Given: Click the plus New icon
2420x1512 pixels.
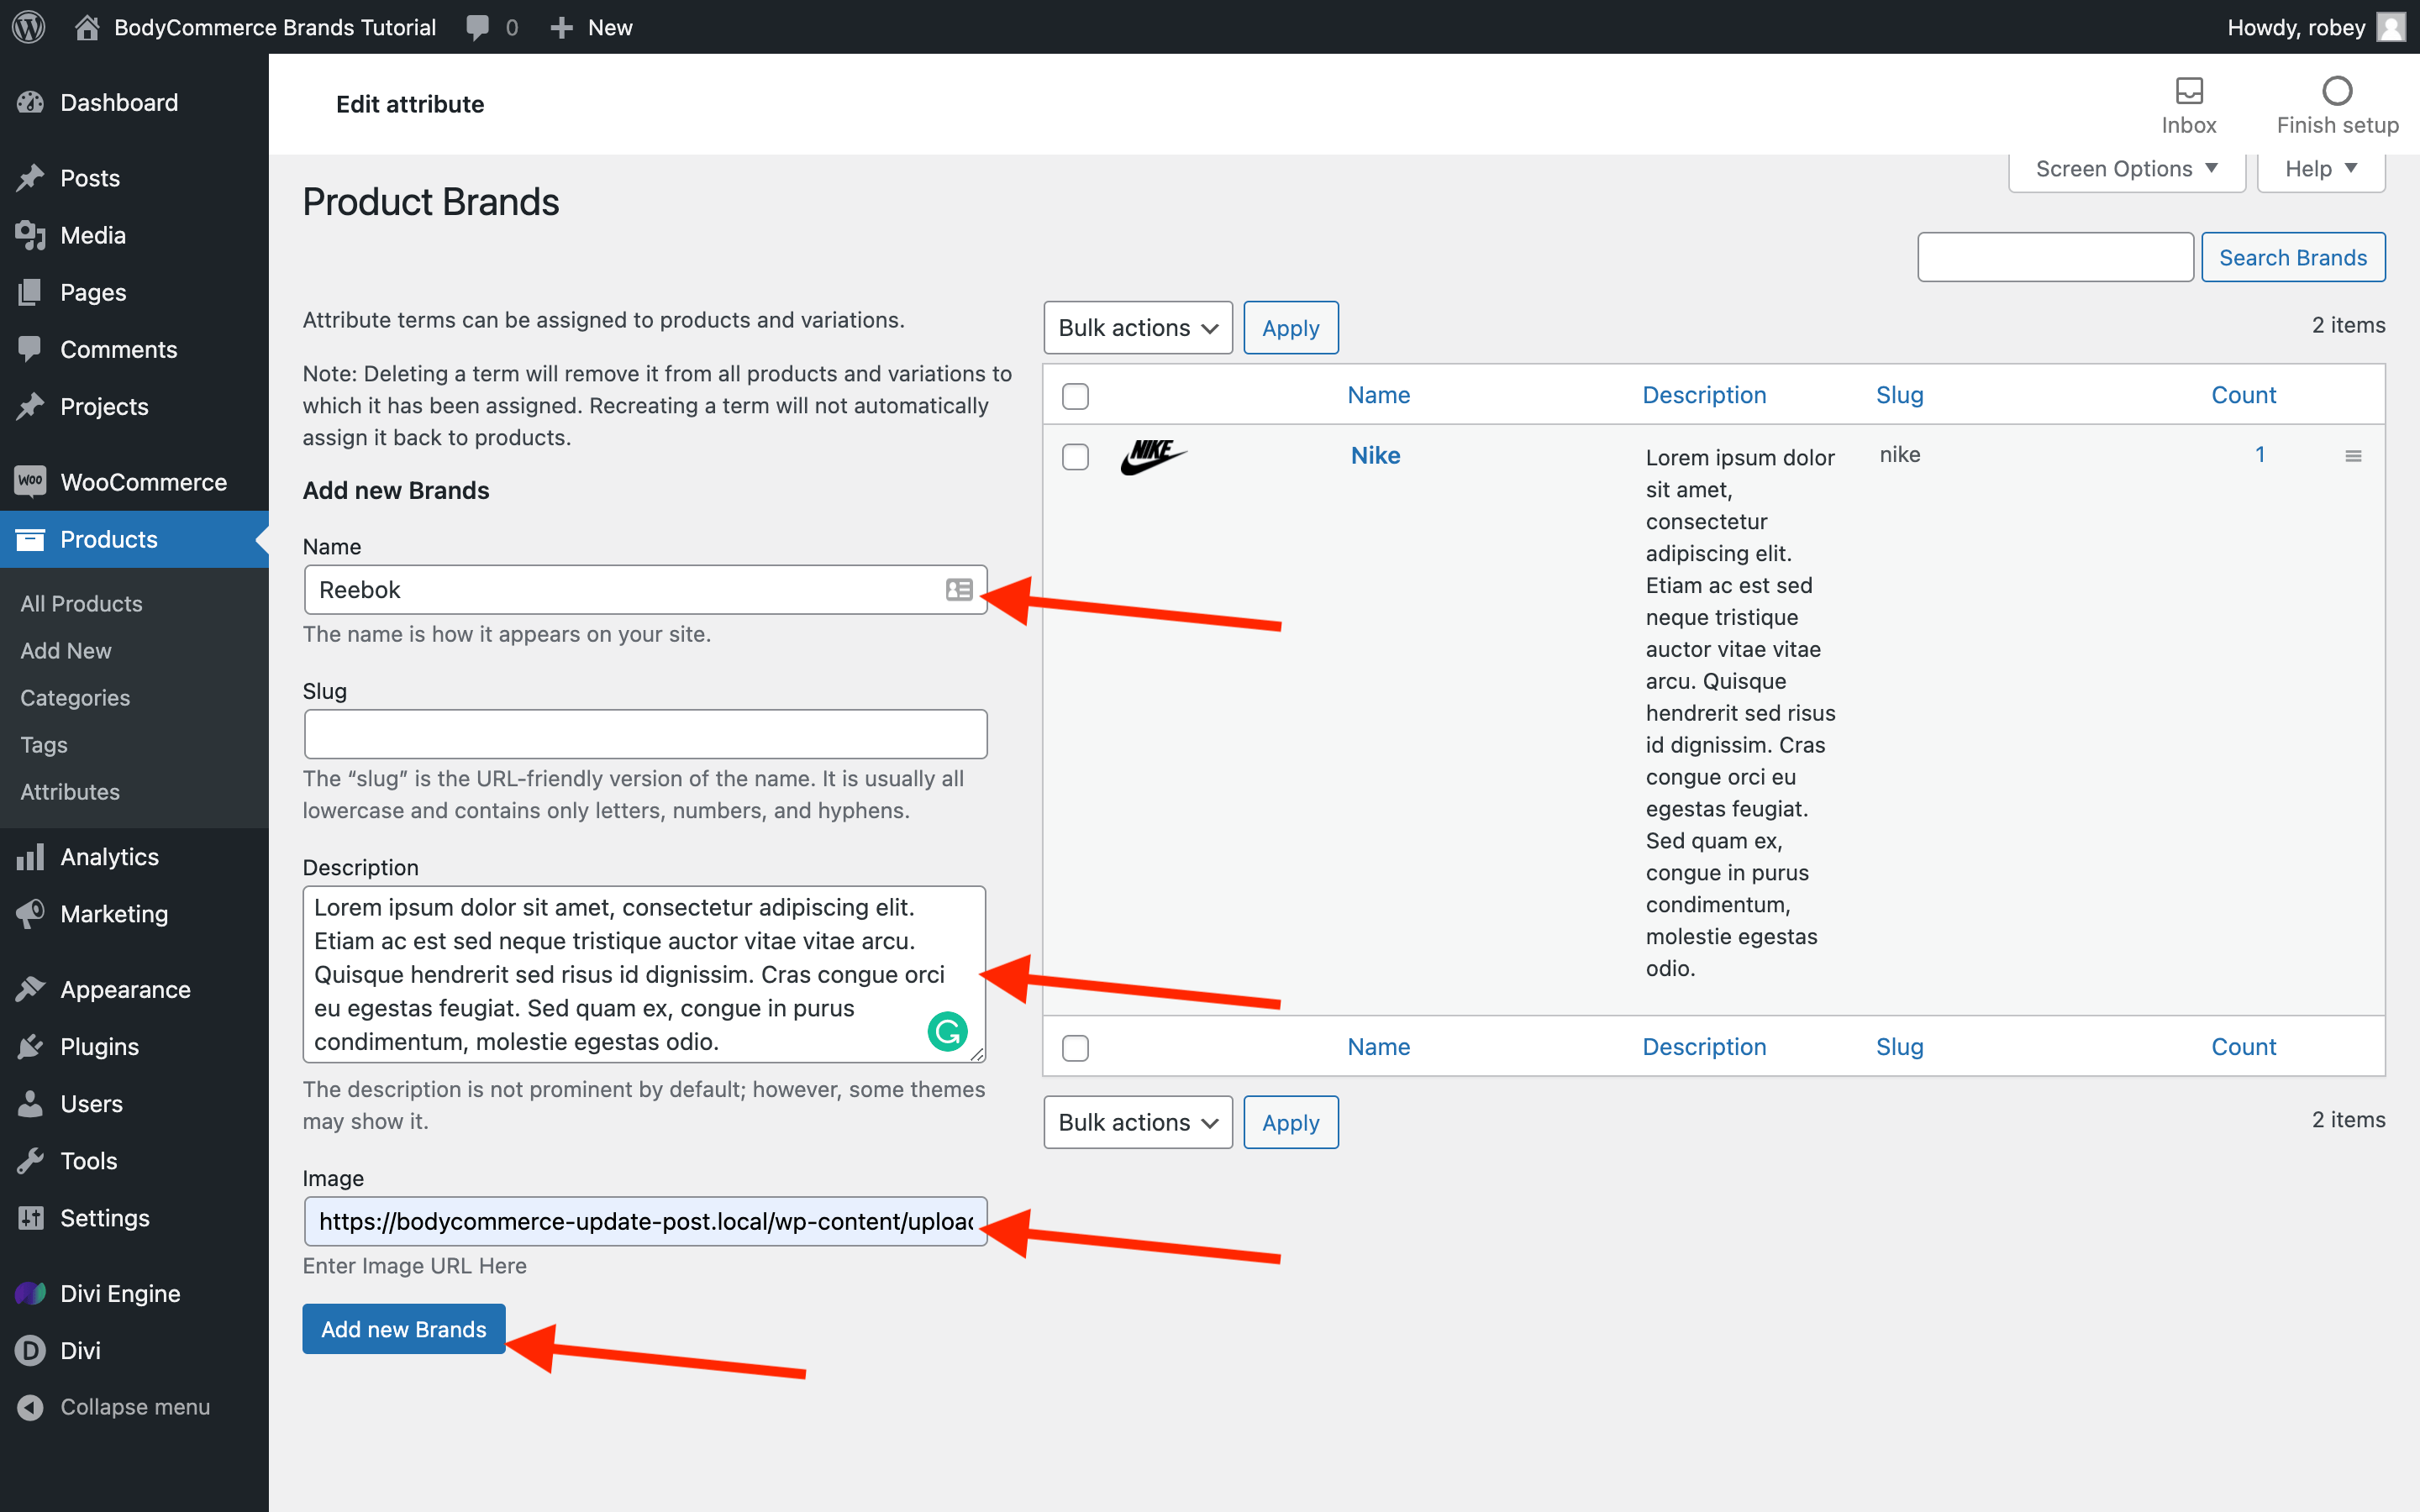Looking at the screenshot, I should (x=561, y=27).
